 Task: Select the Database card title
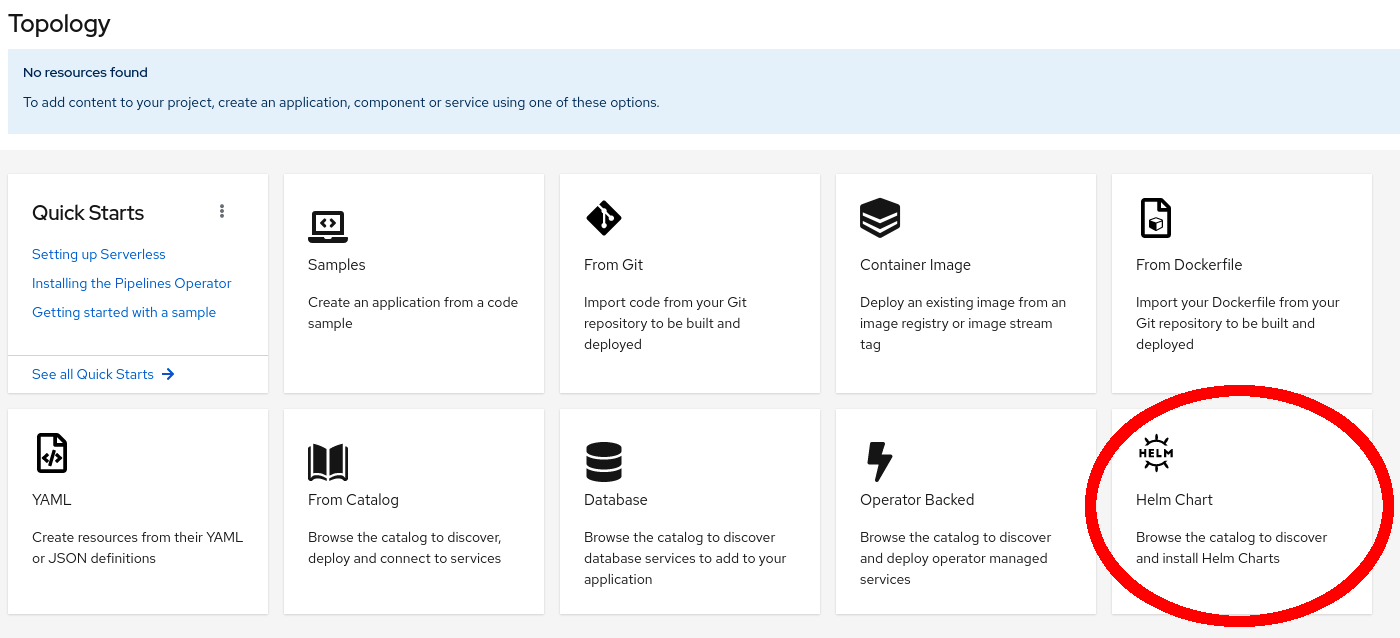(x=615, y=499)
